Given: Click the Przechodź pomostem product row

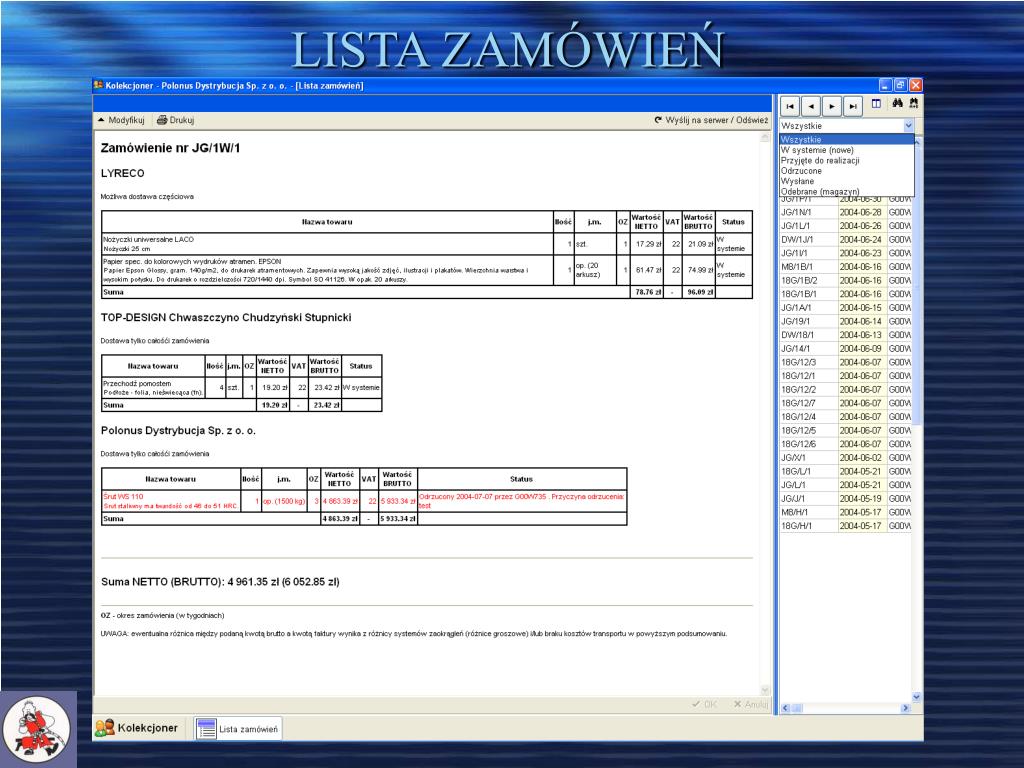Looking at the screenshot, I should click(242, 388).
